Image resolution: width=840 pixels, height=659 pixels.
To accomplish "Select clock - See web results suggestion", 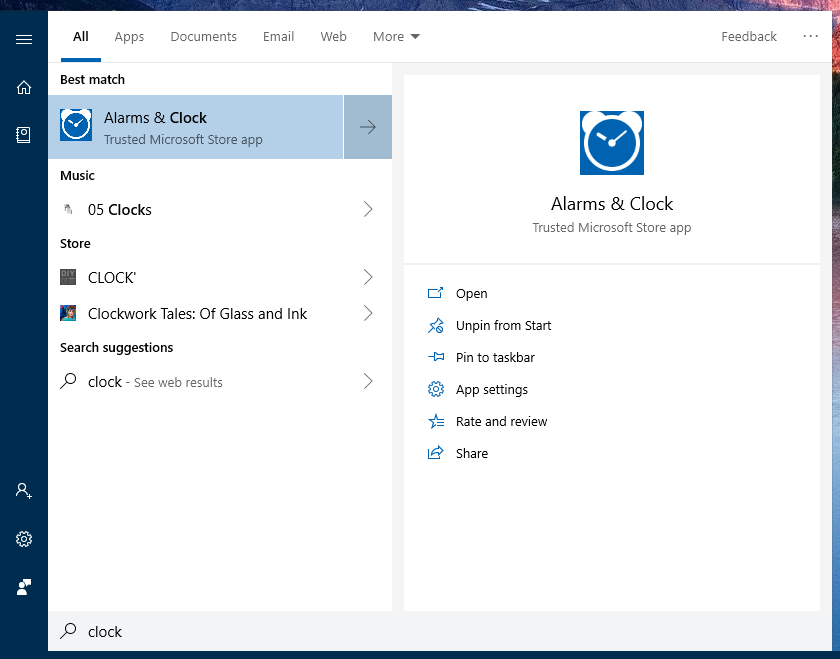I will [220, 381].
